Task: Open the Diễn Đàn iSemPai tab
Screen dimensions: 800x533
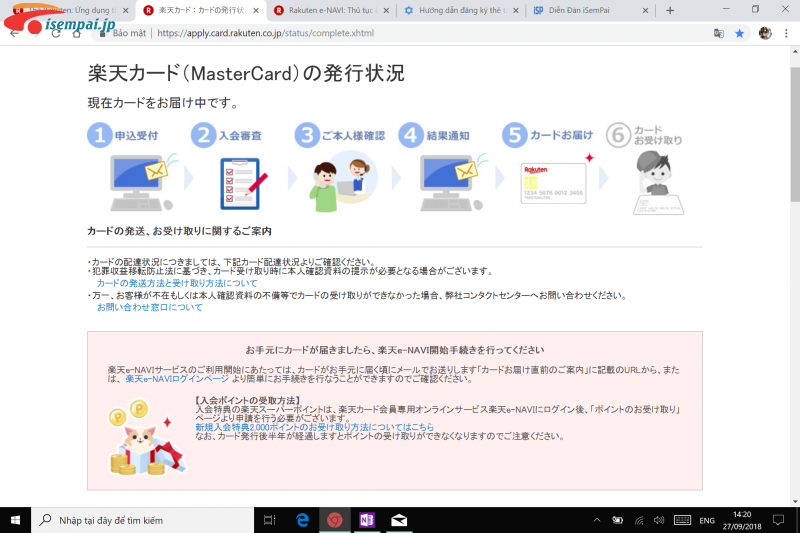Action: 591,10
